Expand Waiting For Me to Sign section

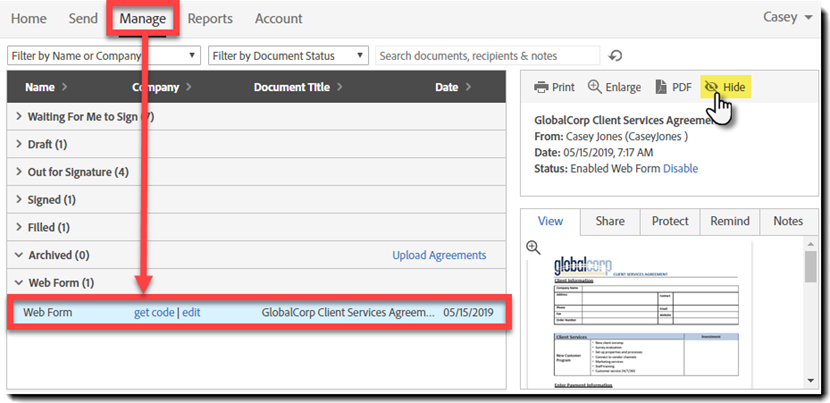click(256, 117)
